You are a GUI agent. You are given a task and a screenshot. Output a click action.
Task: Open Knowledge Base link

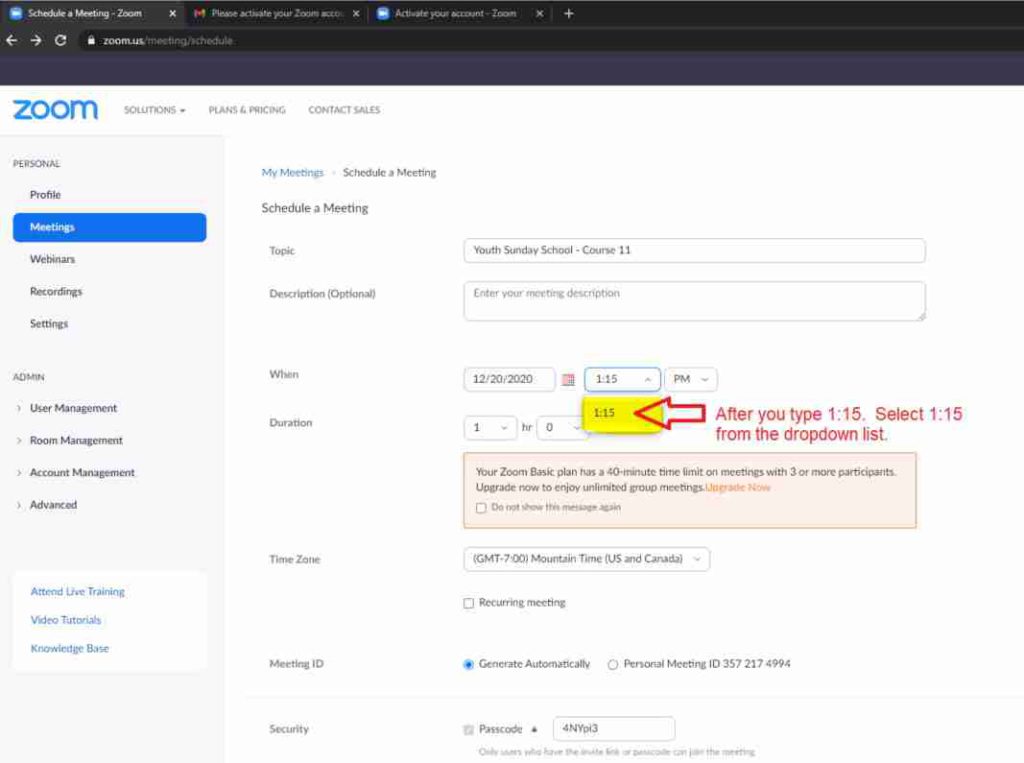(70, 648)
